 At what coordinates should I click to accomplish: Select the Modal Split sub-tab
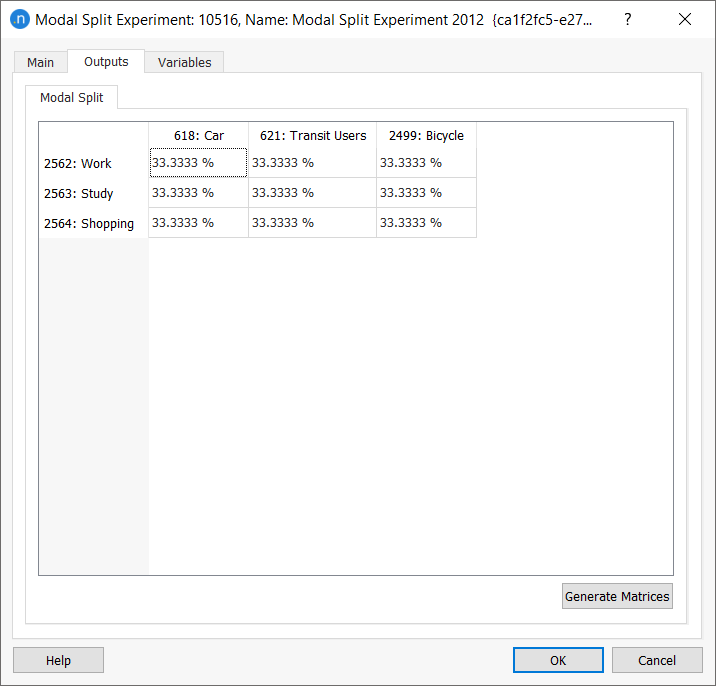coord(72,97)
